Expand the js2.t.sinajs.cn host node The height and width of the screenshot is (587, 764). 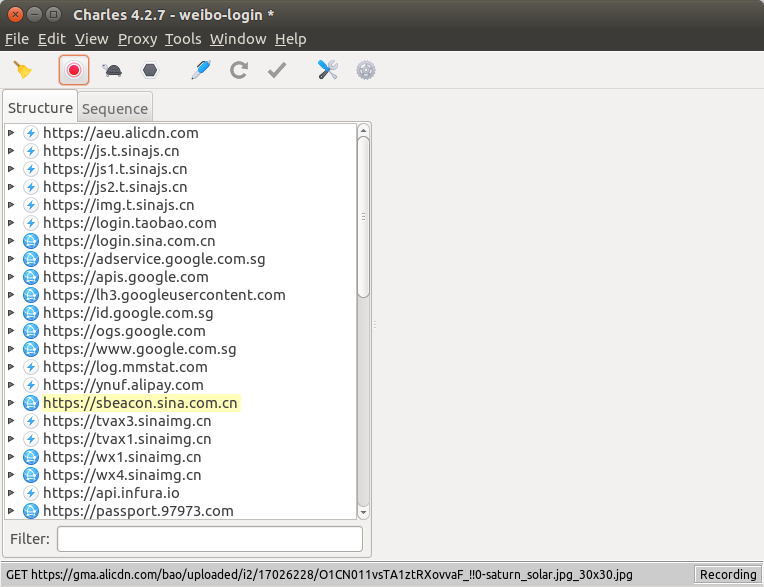coord(11,187)
